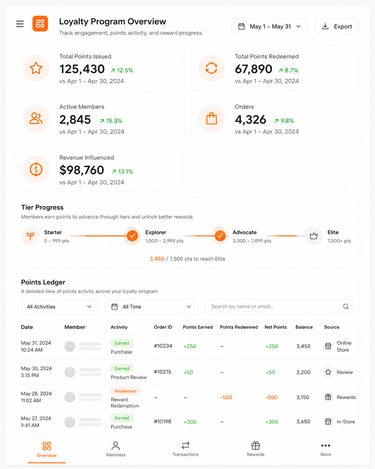The height and width of the screenshot is (469, 375).
Task: Click member avatar in May 27 row
Action: 70,422
